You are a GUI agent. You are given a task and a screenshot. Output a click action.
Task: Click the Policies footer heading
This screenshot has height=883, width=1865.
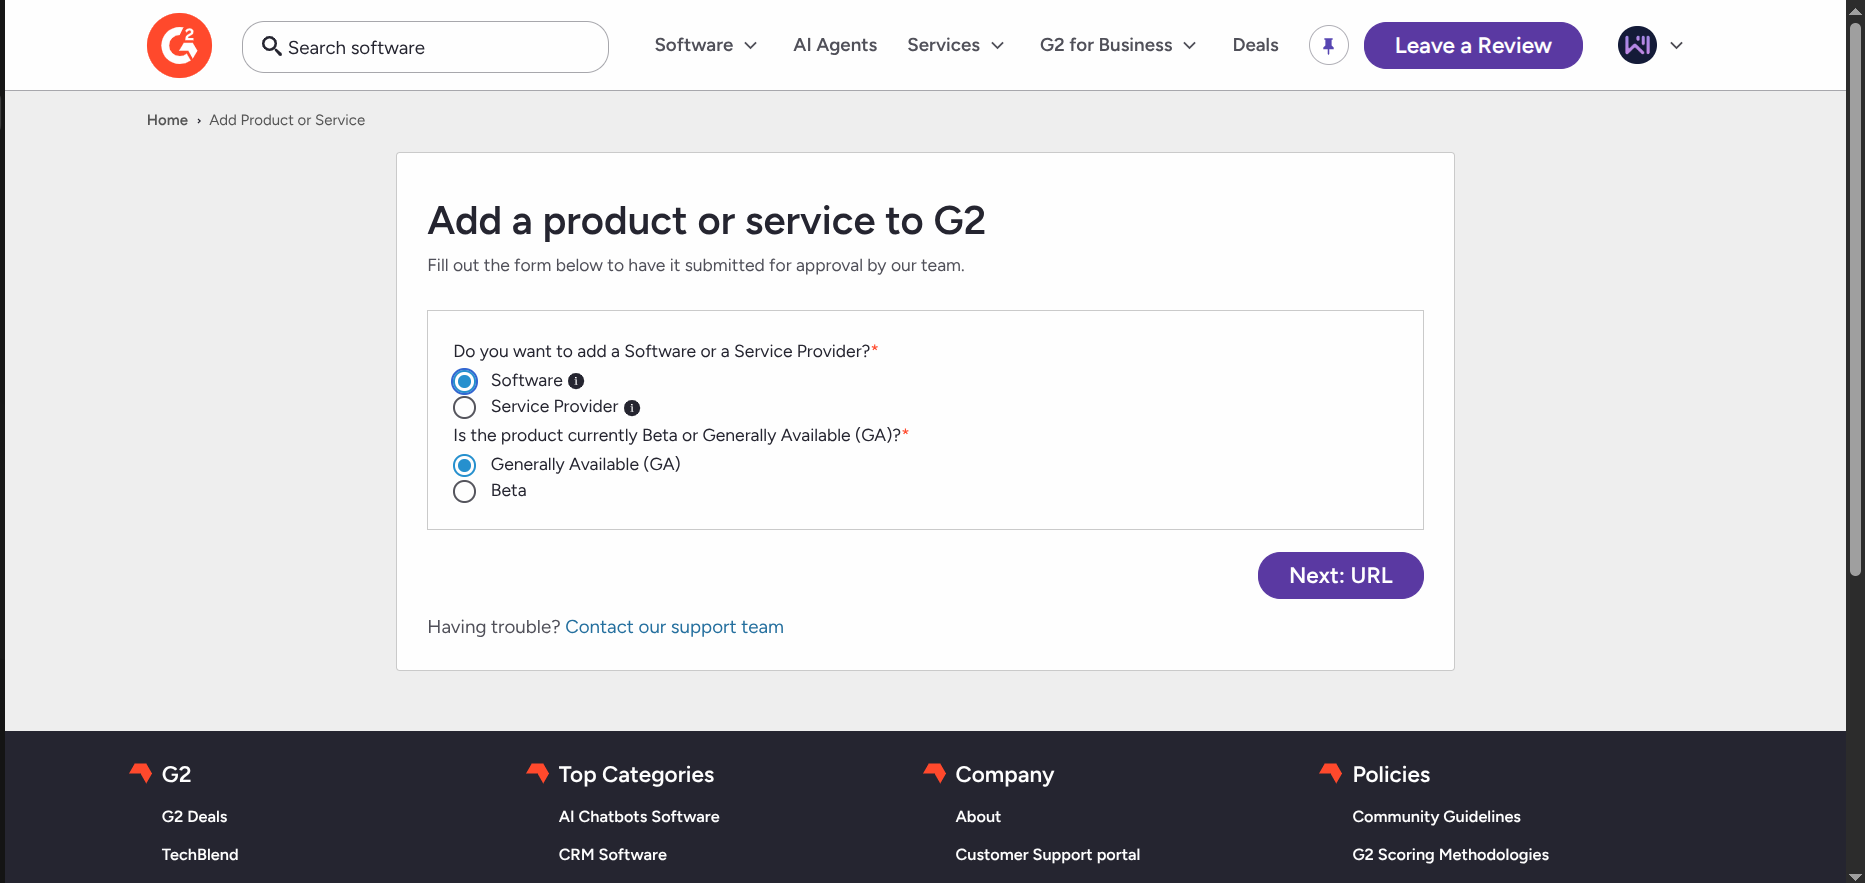pyautogui.click(x=1391, y=775)
